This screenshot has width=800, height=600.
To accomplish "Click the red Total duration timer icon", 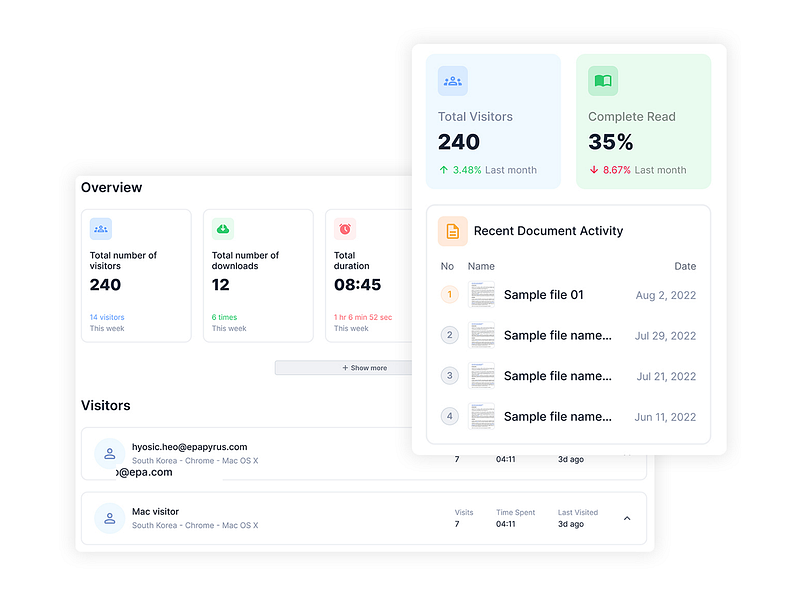I will [x=344, y=229].
